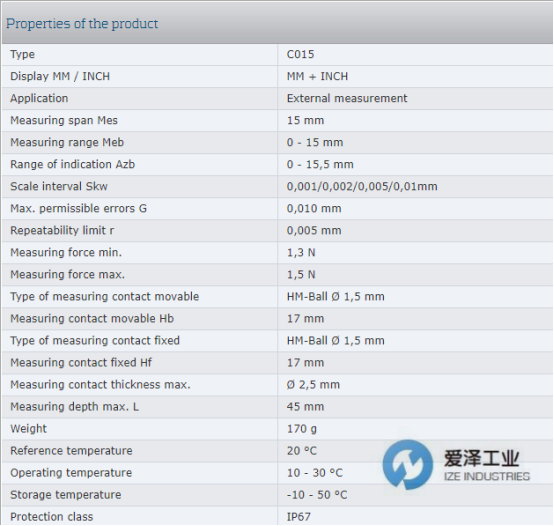The width and height of the screenshot is (554, 526).
Task: Click the '45 mm' measuring depth value
Action: point(305,407)
